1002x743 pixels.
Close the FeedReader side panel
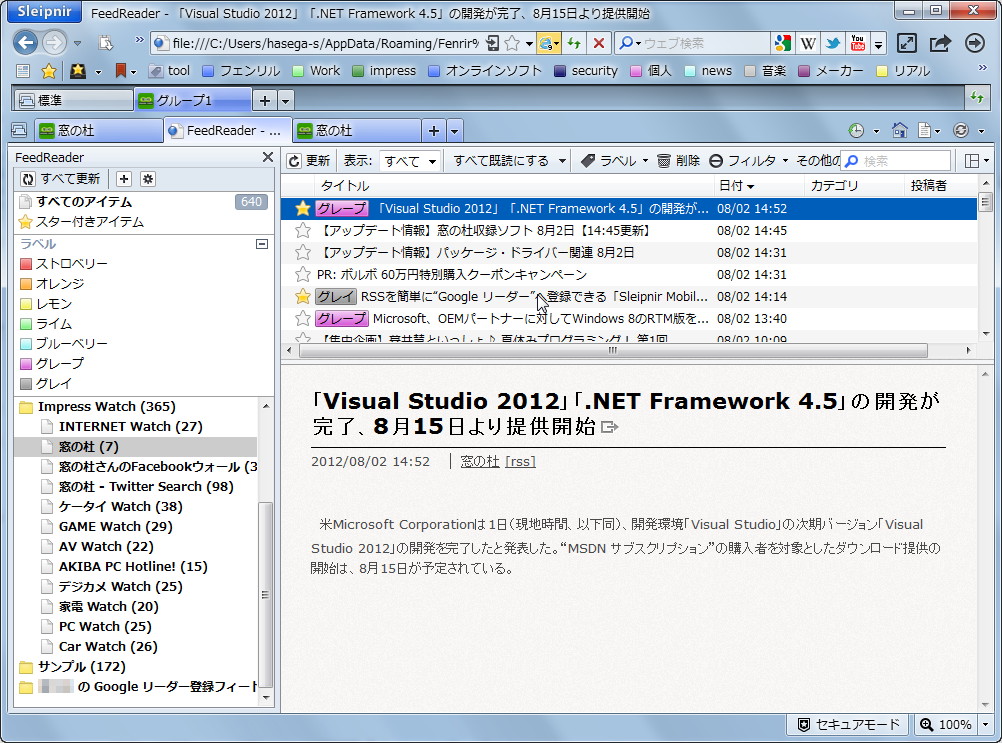tap(268, 157)
